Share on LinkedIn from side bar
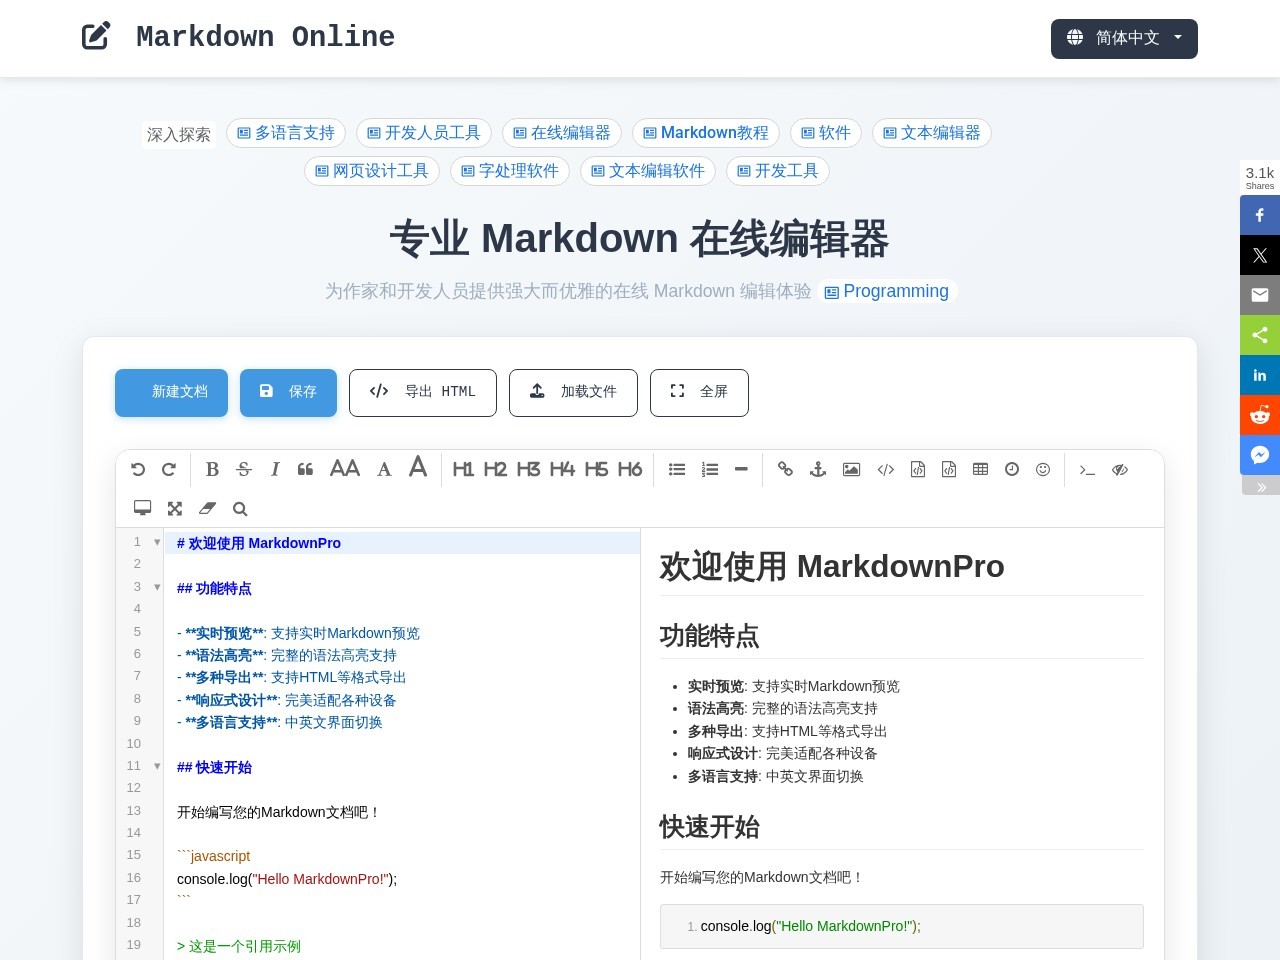 [1260, 375]
